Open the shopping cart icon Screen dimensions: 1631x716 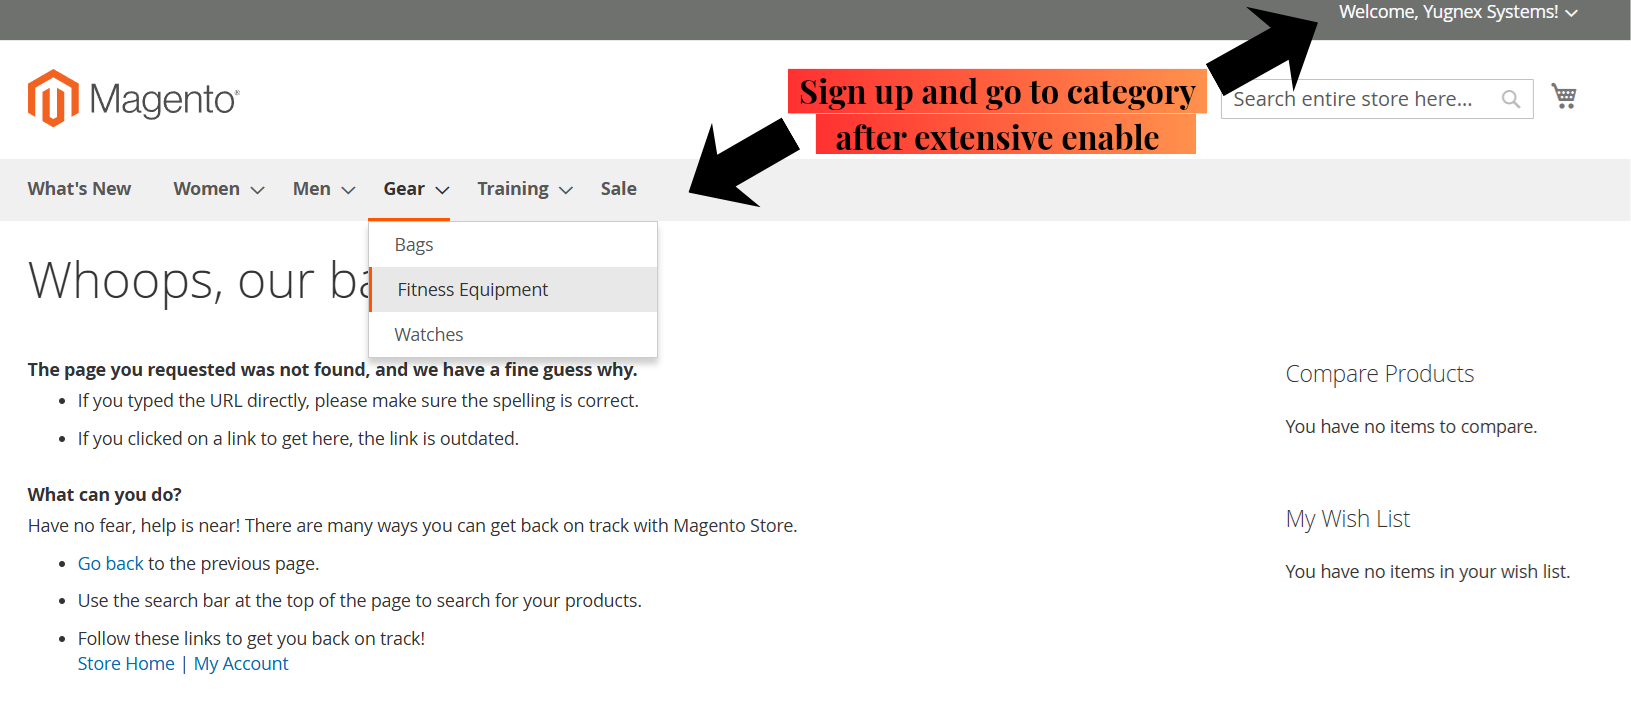pyautogui.click(x=1563, y=96)
